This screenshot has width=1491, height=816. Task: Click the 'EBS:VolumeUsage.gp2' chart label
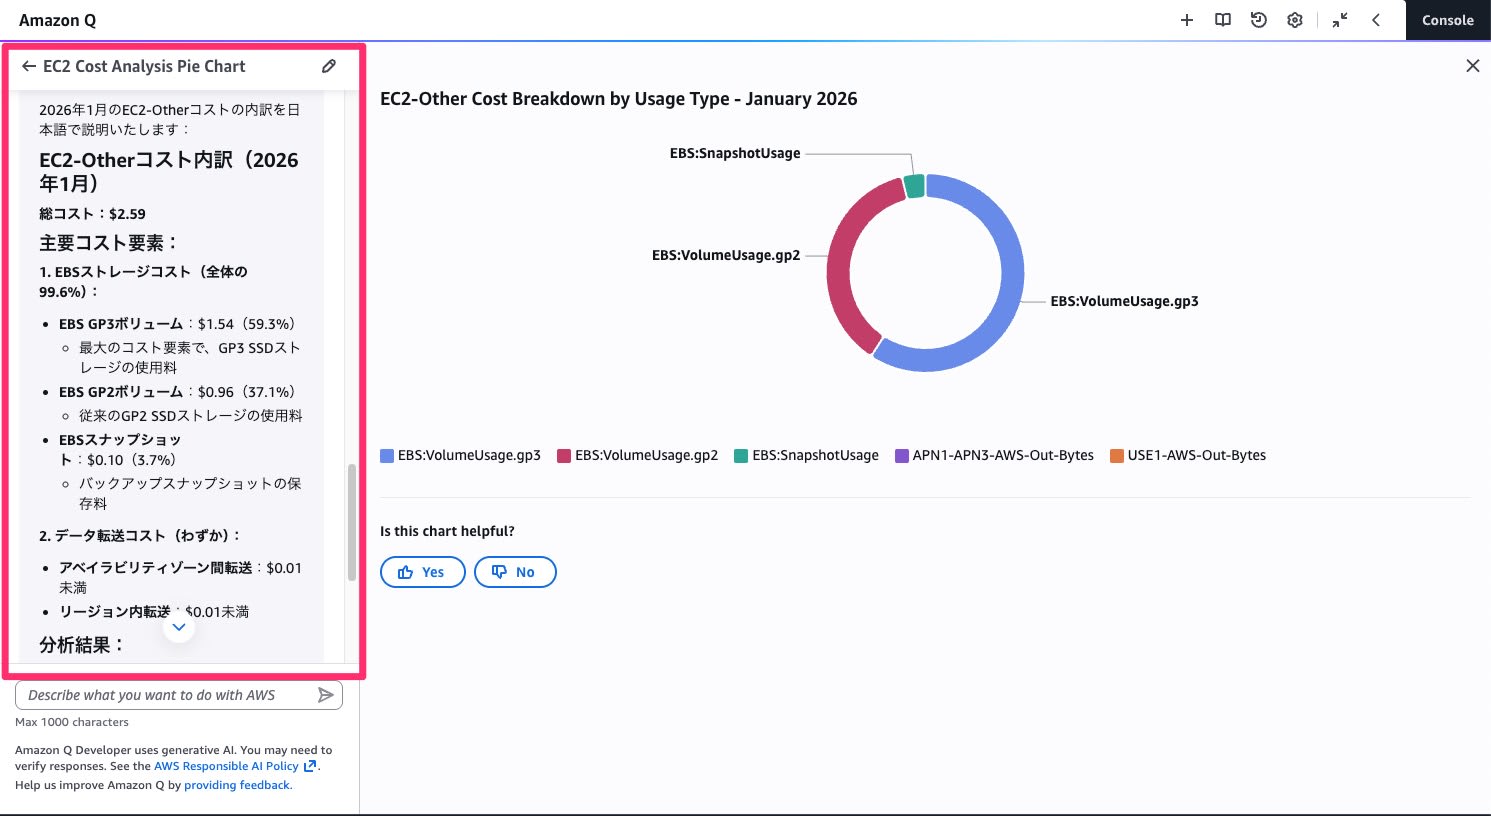(726, 255)
